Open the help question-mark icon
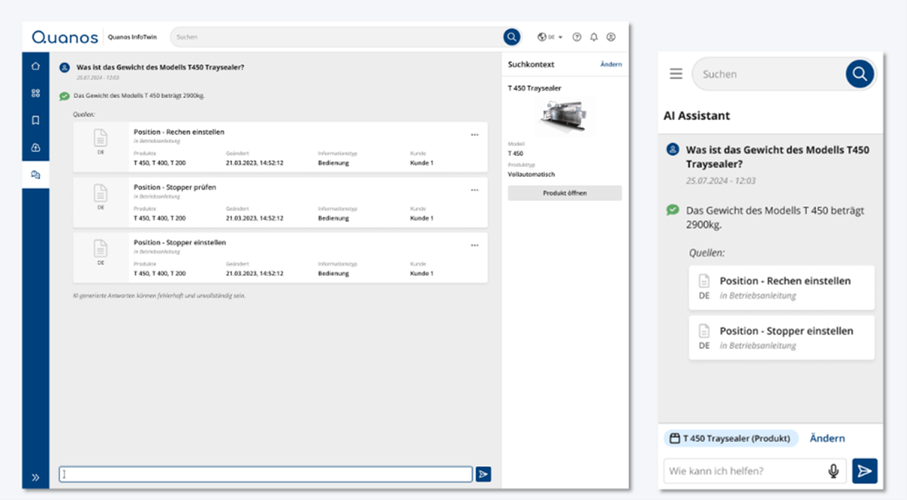Image resolution: width=907 pixels, height=500 pixels. [x=577, y=37]
